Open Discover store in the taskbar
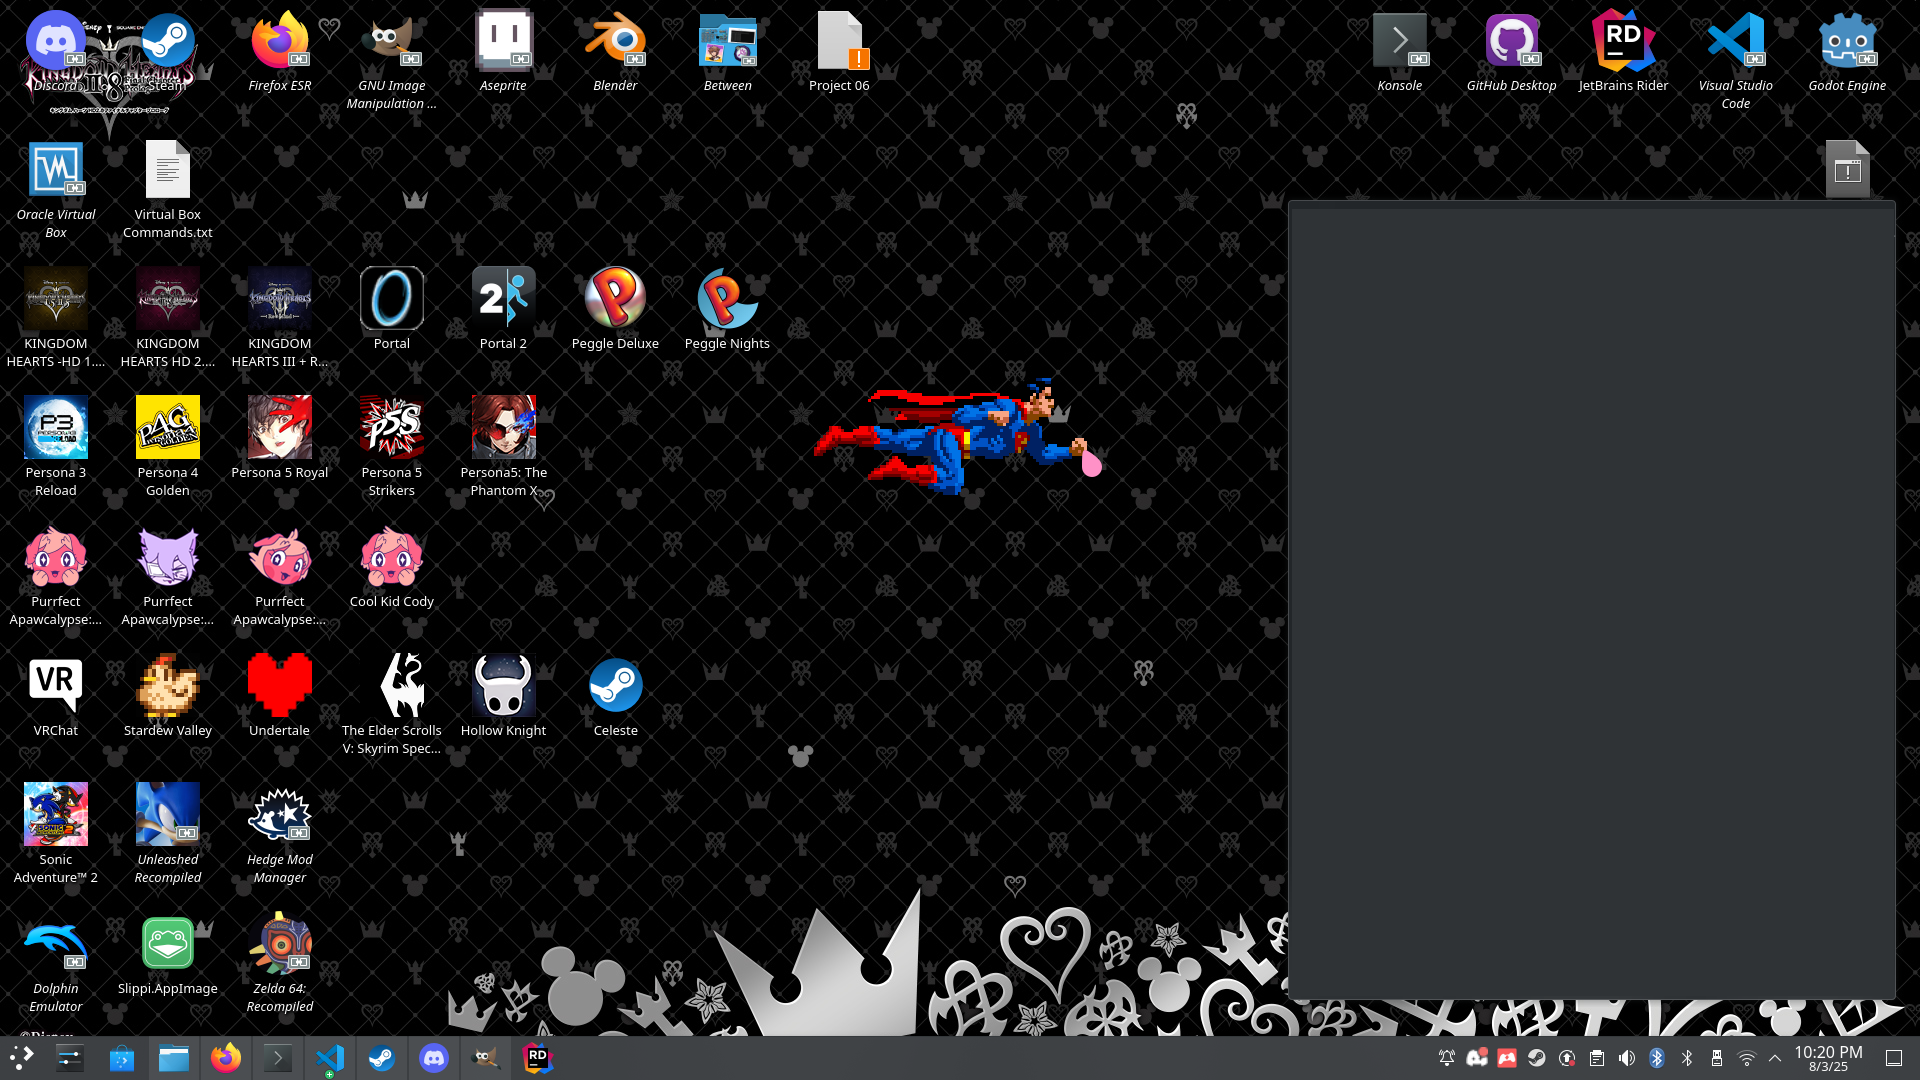The width and height of the screenshot is (1920, 1080). click(x=122, y=1058)
